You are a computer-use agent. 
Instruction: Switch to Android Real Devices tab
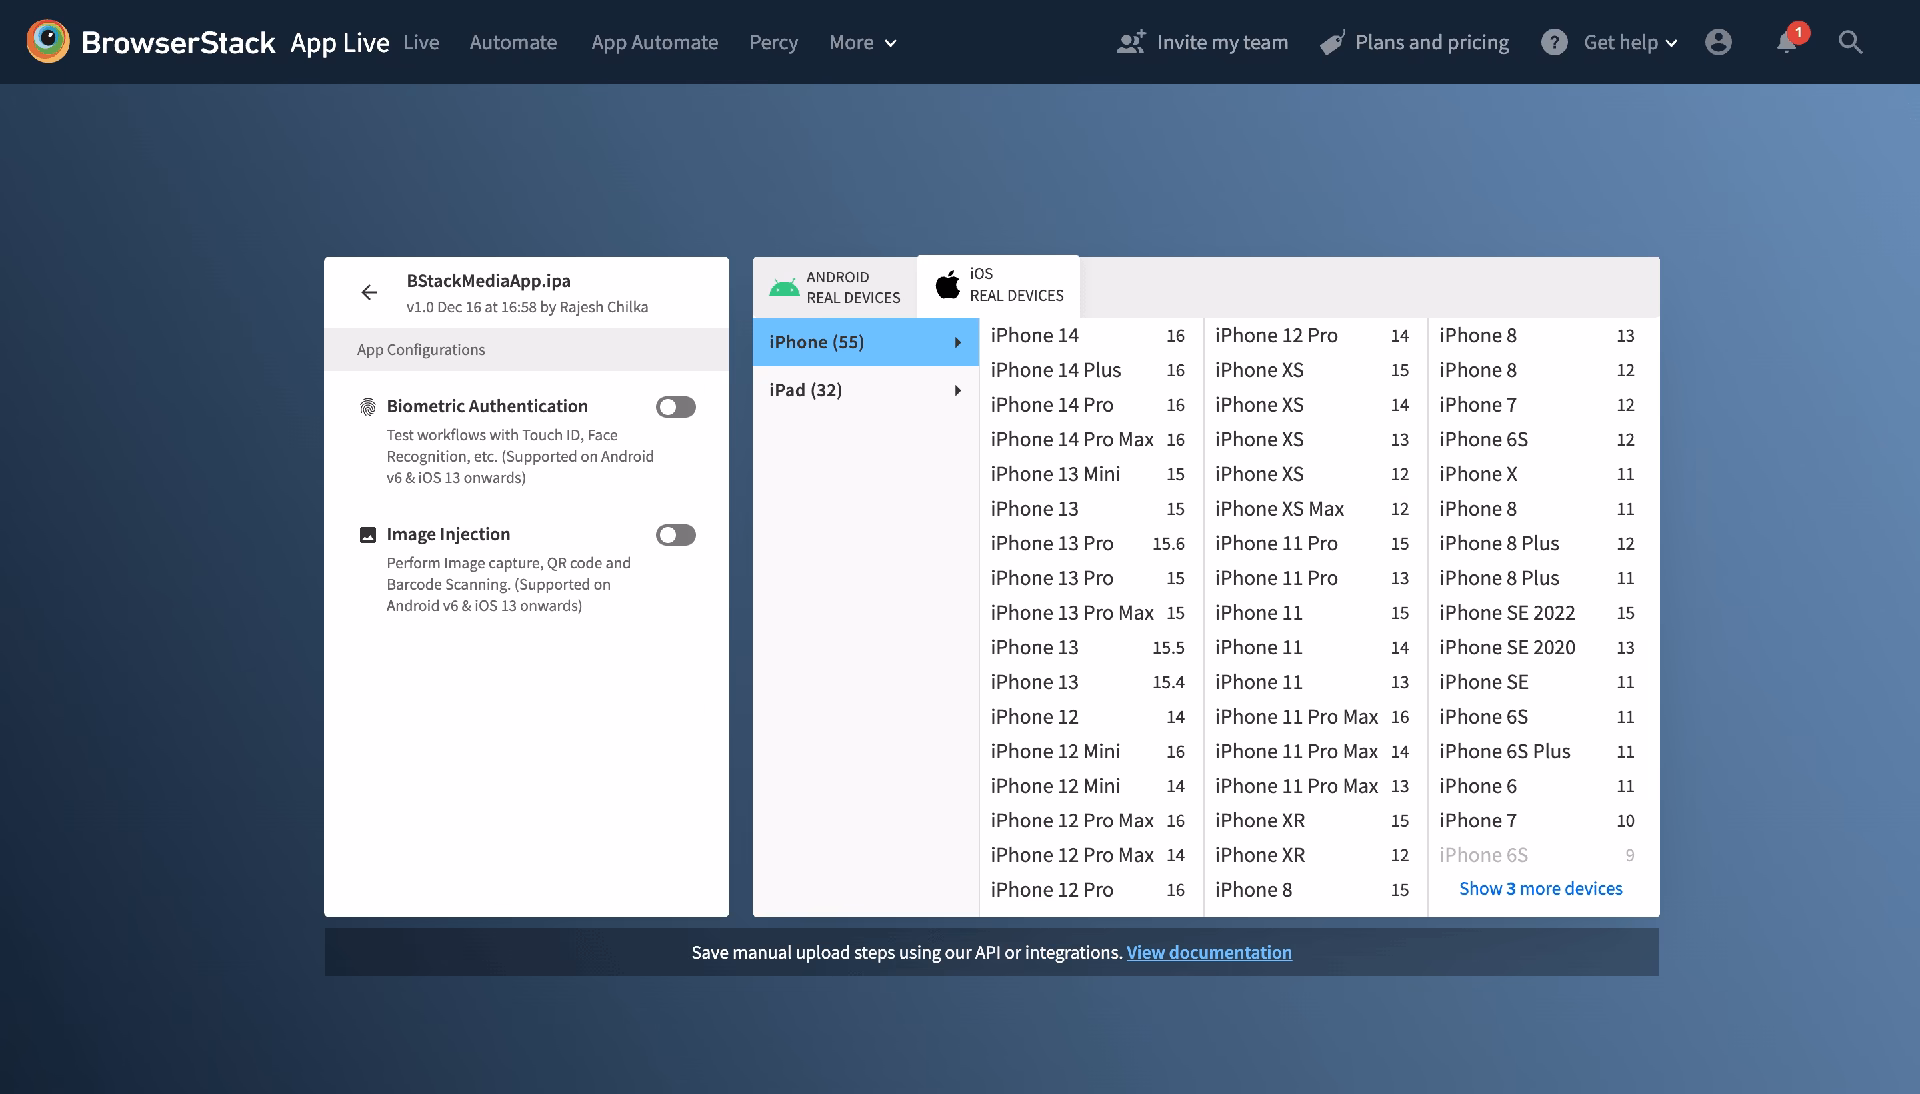[835, 287]
